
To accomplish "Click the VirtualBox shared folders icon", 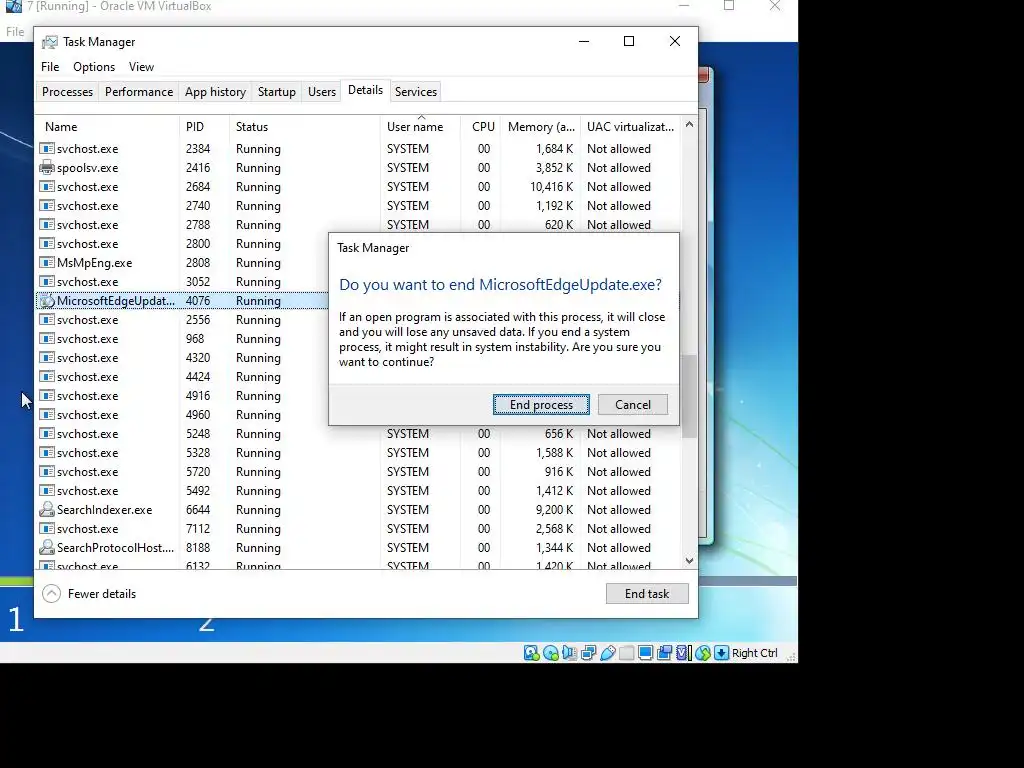I will tap(626, 653).
